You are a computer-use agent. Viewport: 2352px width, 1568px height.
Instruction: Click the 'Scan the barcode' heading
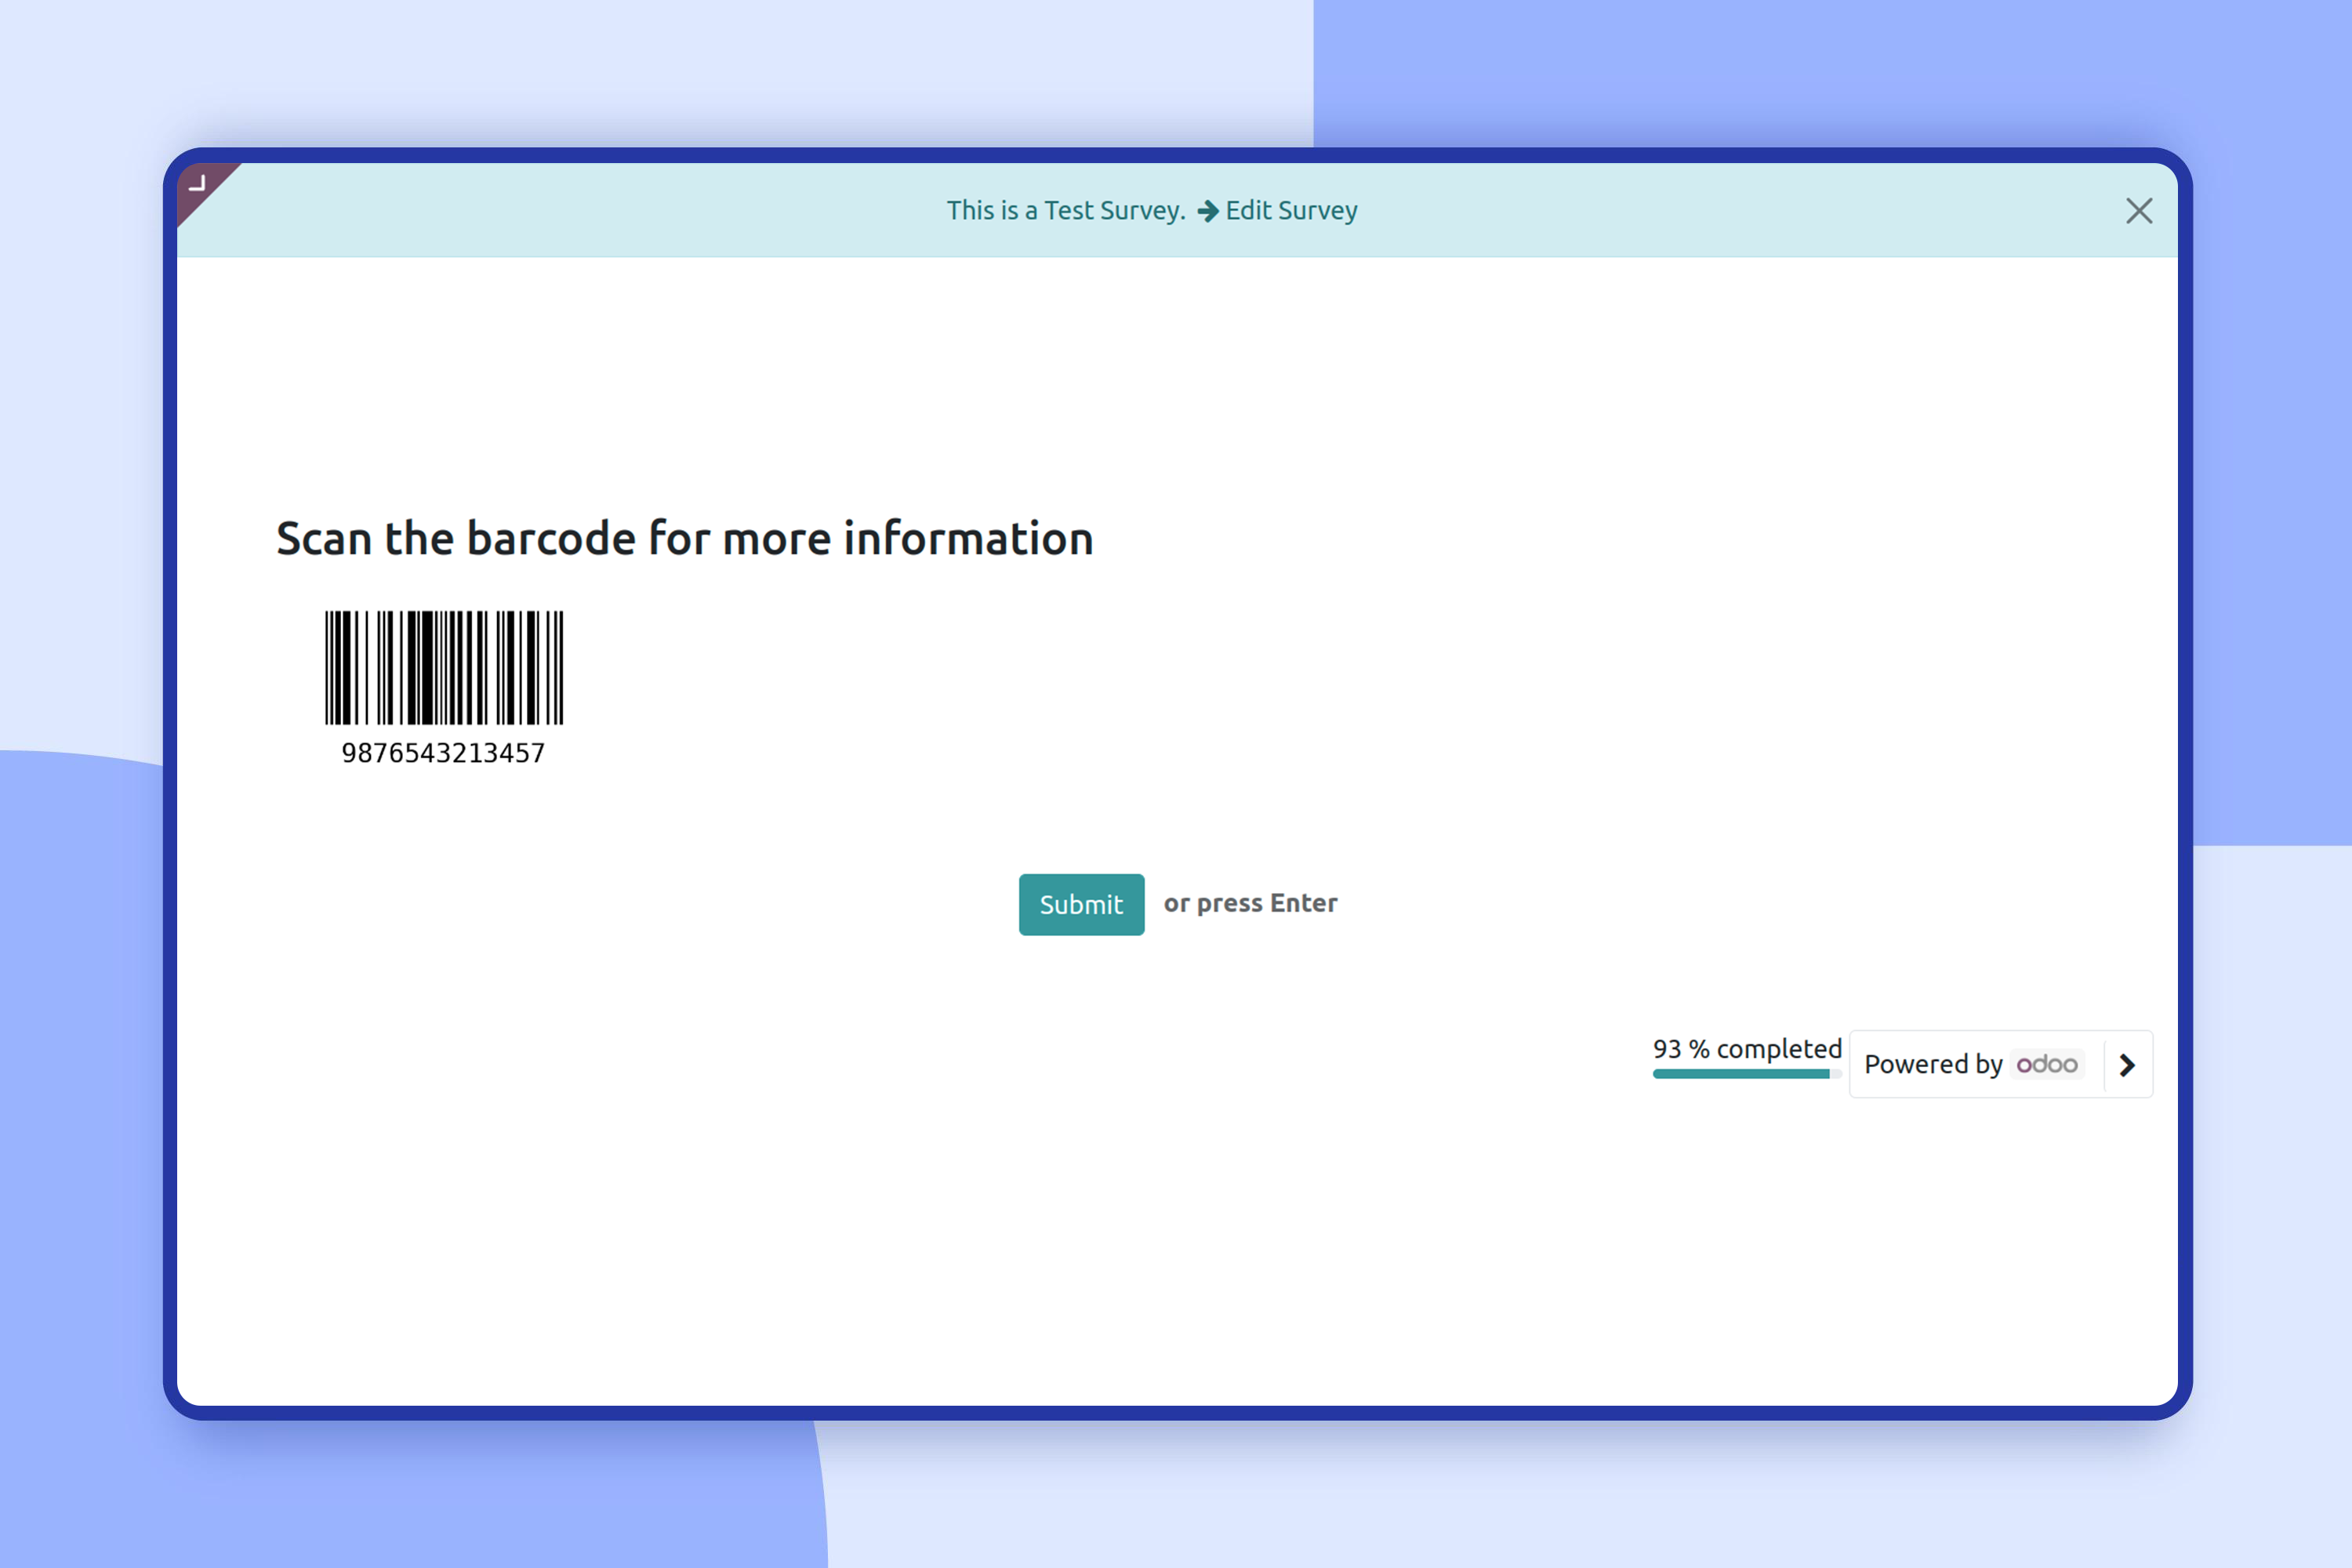click(684, 538)
